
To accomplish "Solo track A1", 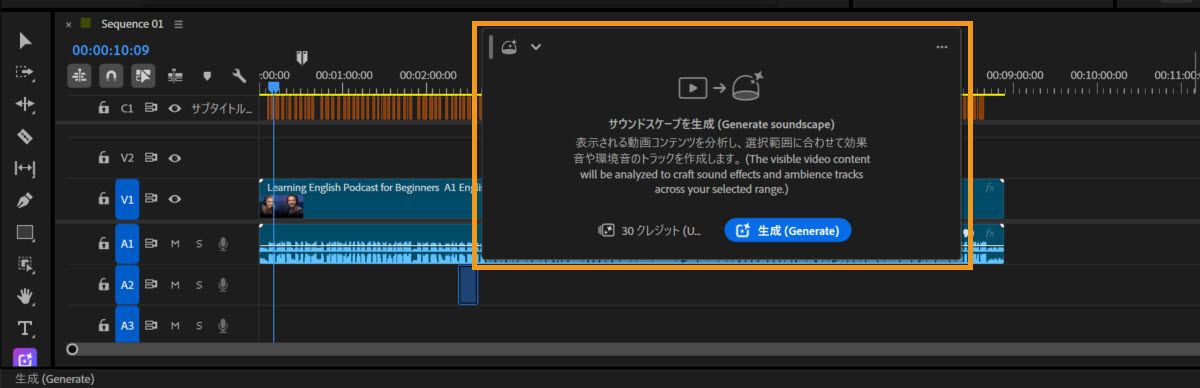I will [198, 243].
